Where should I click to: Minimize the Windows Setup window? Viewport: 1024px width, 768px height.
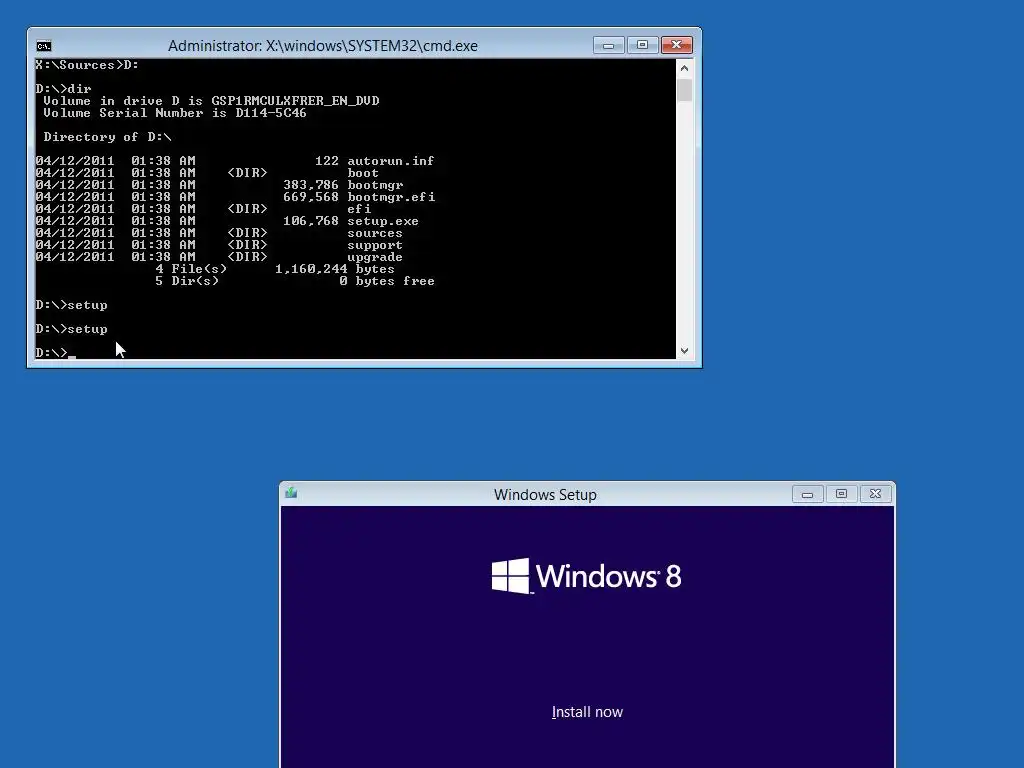807,494
